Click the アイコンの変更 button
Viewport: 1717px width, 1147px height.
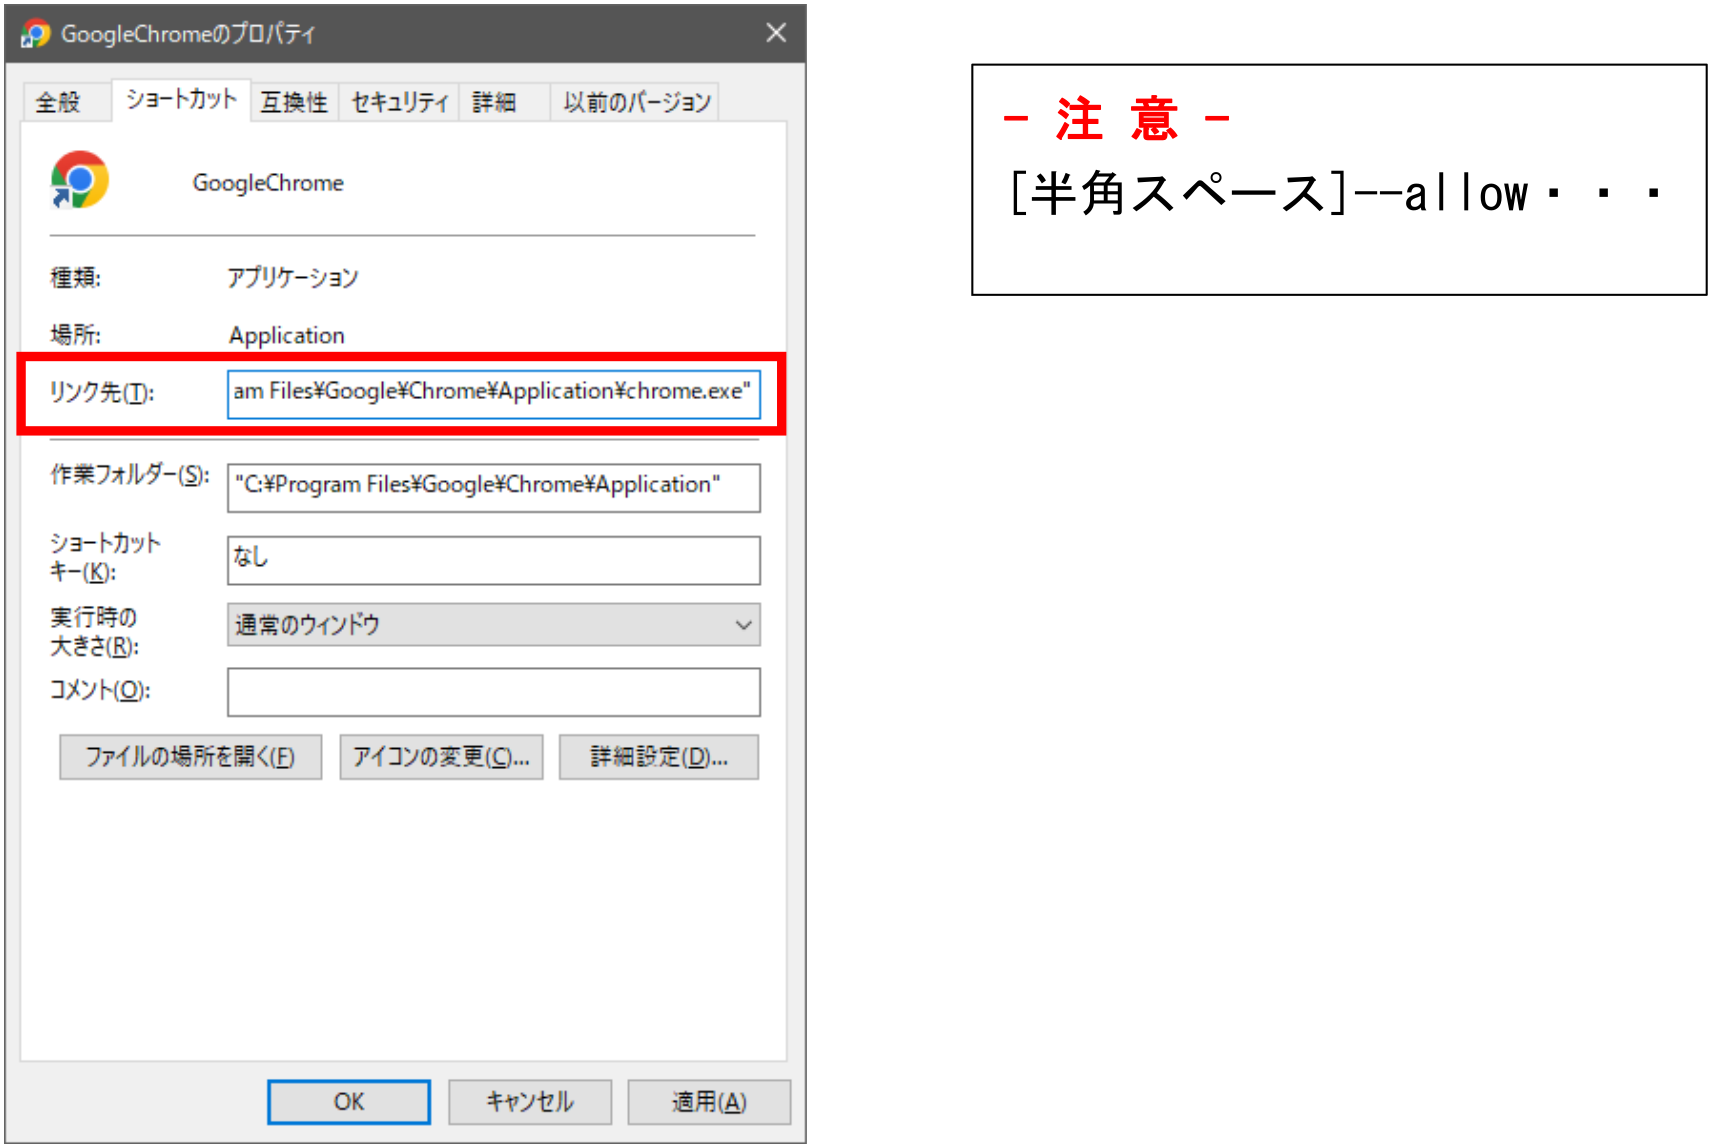[441, 757]
